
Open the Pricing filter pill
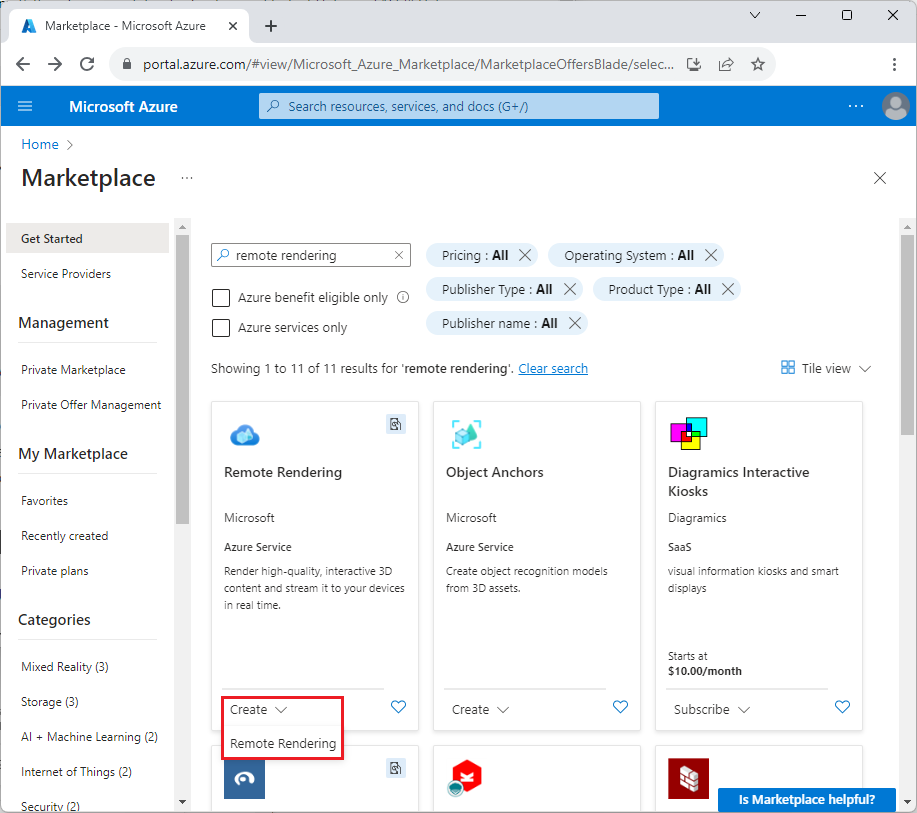coord(474,255)
